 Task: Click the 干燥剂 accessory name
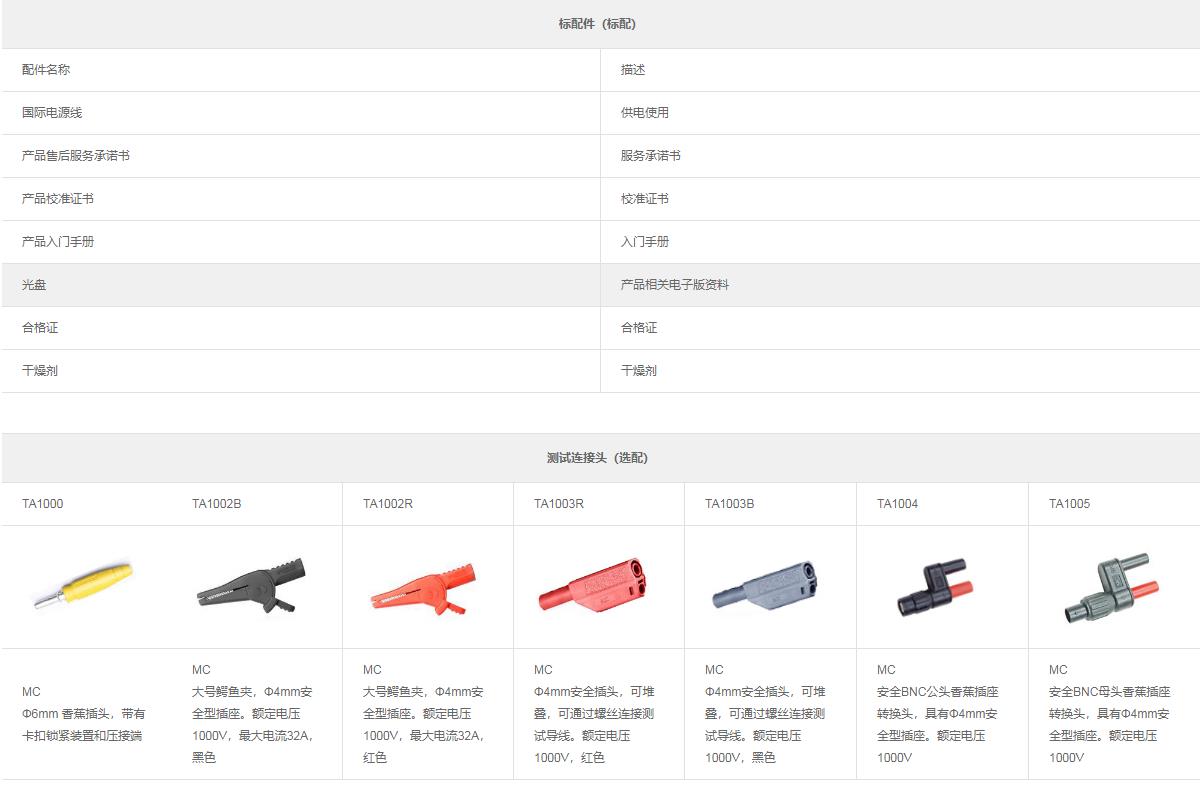(x=40, y=371)
